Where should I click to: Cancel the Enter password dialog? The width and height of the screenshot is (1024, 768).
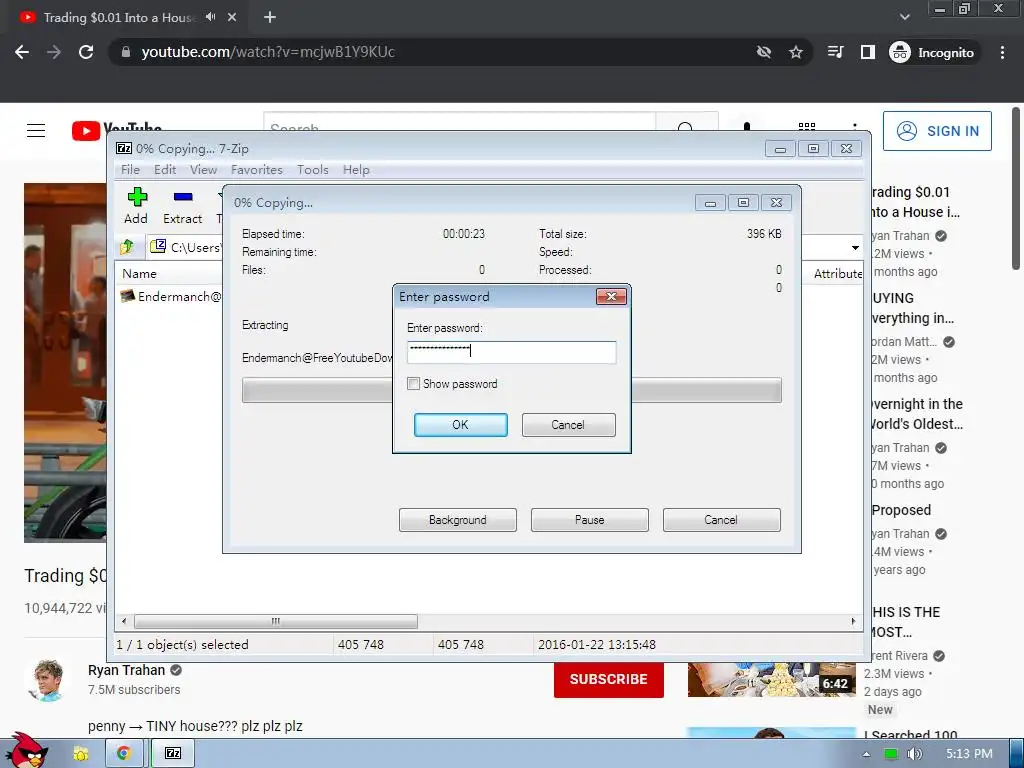pos(568,424)
